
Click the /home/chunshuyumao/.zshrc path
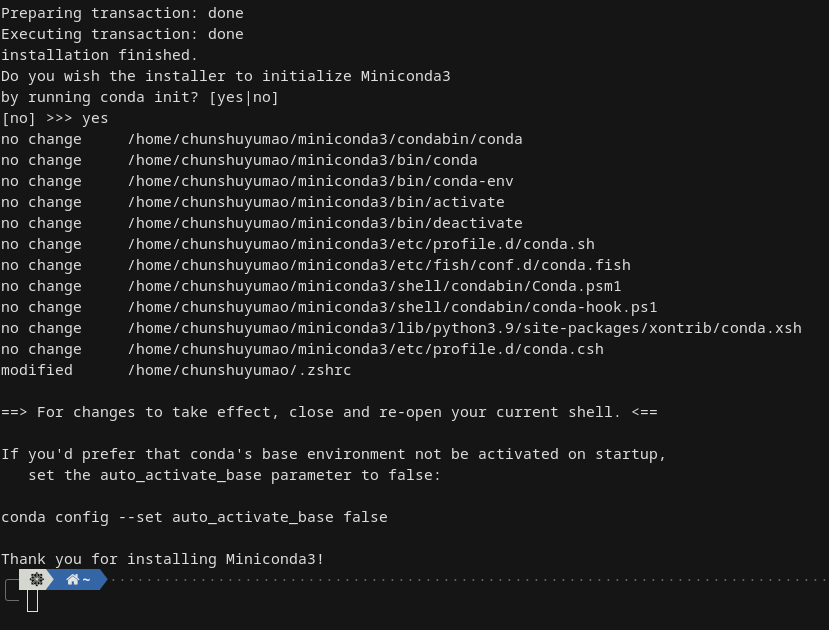click(239, 370)
